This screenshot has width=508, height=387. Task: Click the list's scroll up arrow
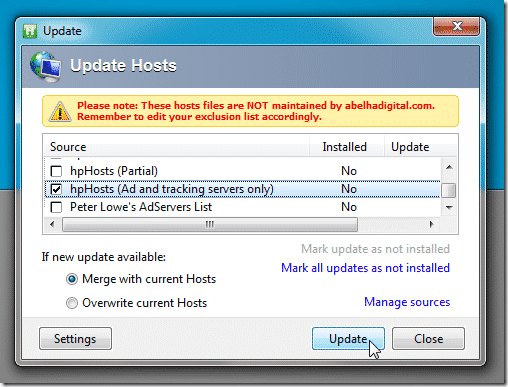(449, 167)
